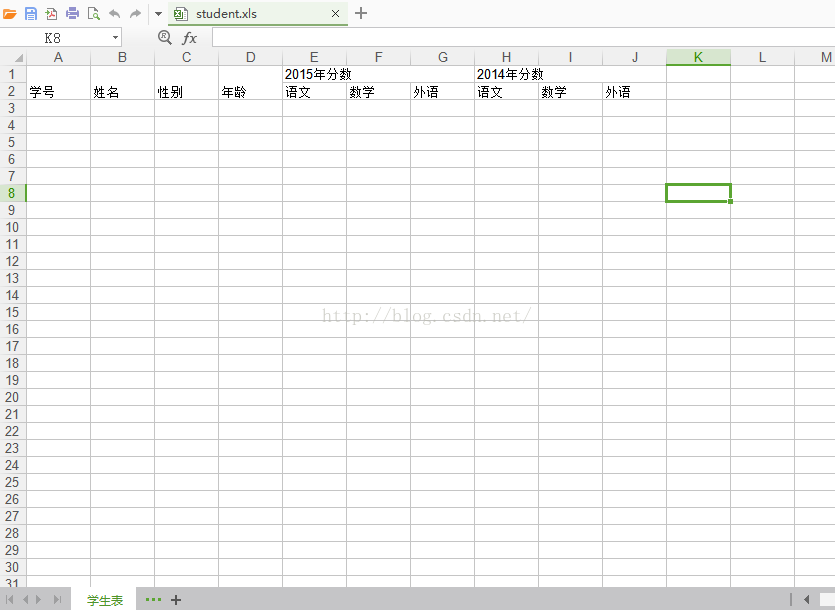Viewport: 835px width, 610px height.
Task: Select column A header
Action: coord(59,57)
